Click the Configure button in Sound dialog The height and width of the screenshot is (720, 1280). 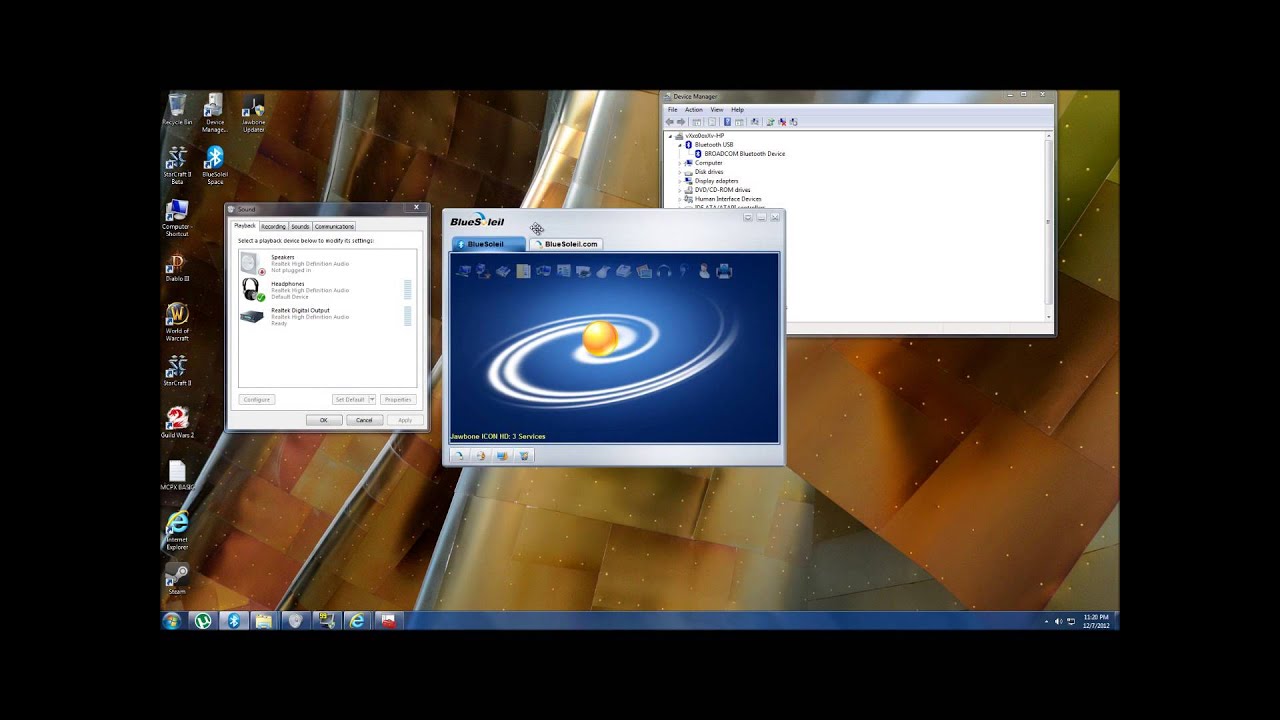(x=257, y=399)
